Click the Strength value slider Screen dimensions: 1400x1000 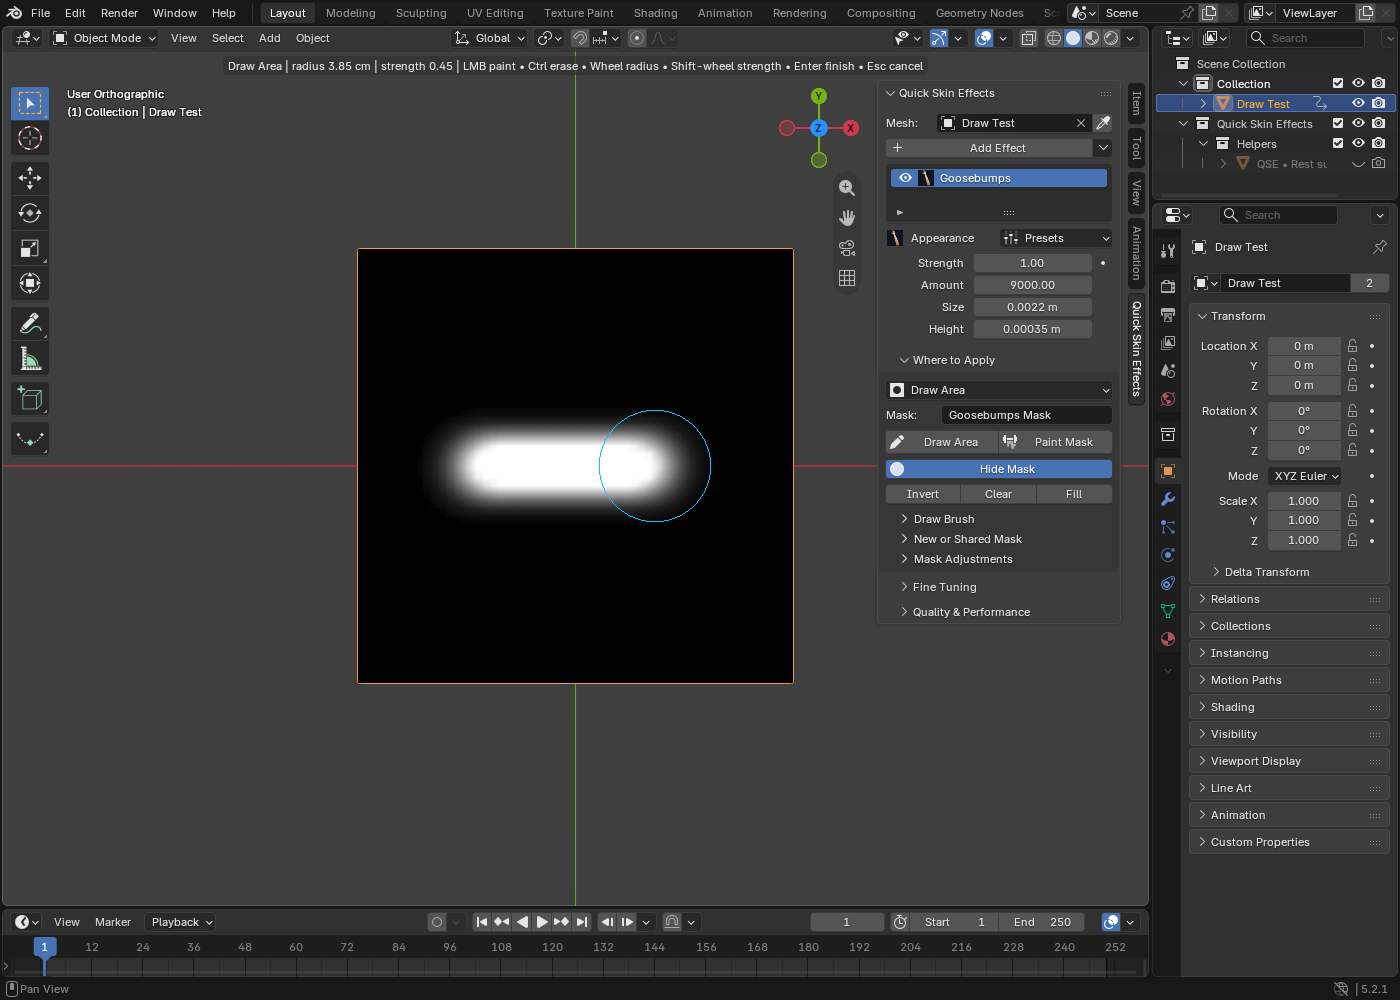coord(1032,263)
